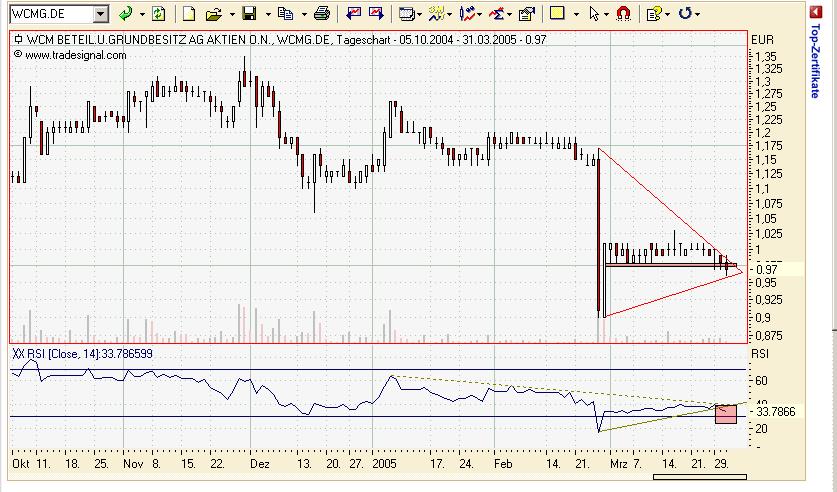Image resolution: width=837 pixels, height=492 pixels.
Task: Expand the chart type dropdown arrow
Action: [x=480, y=14]
